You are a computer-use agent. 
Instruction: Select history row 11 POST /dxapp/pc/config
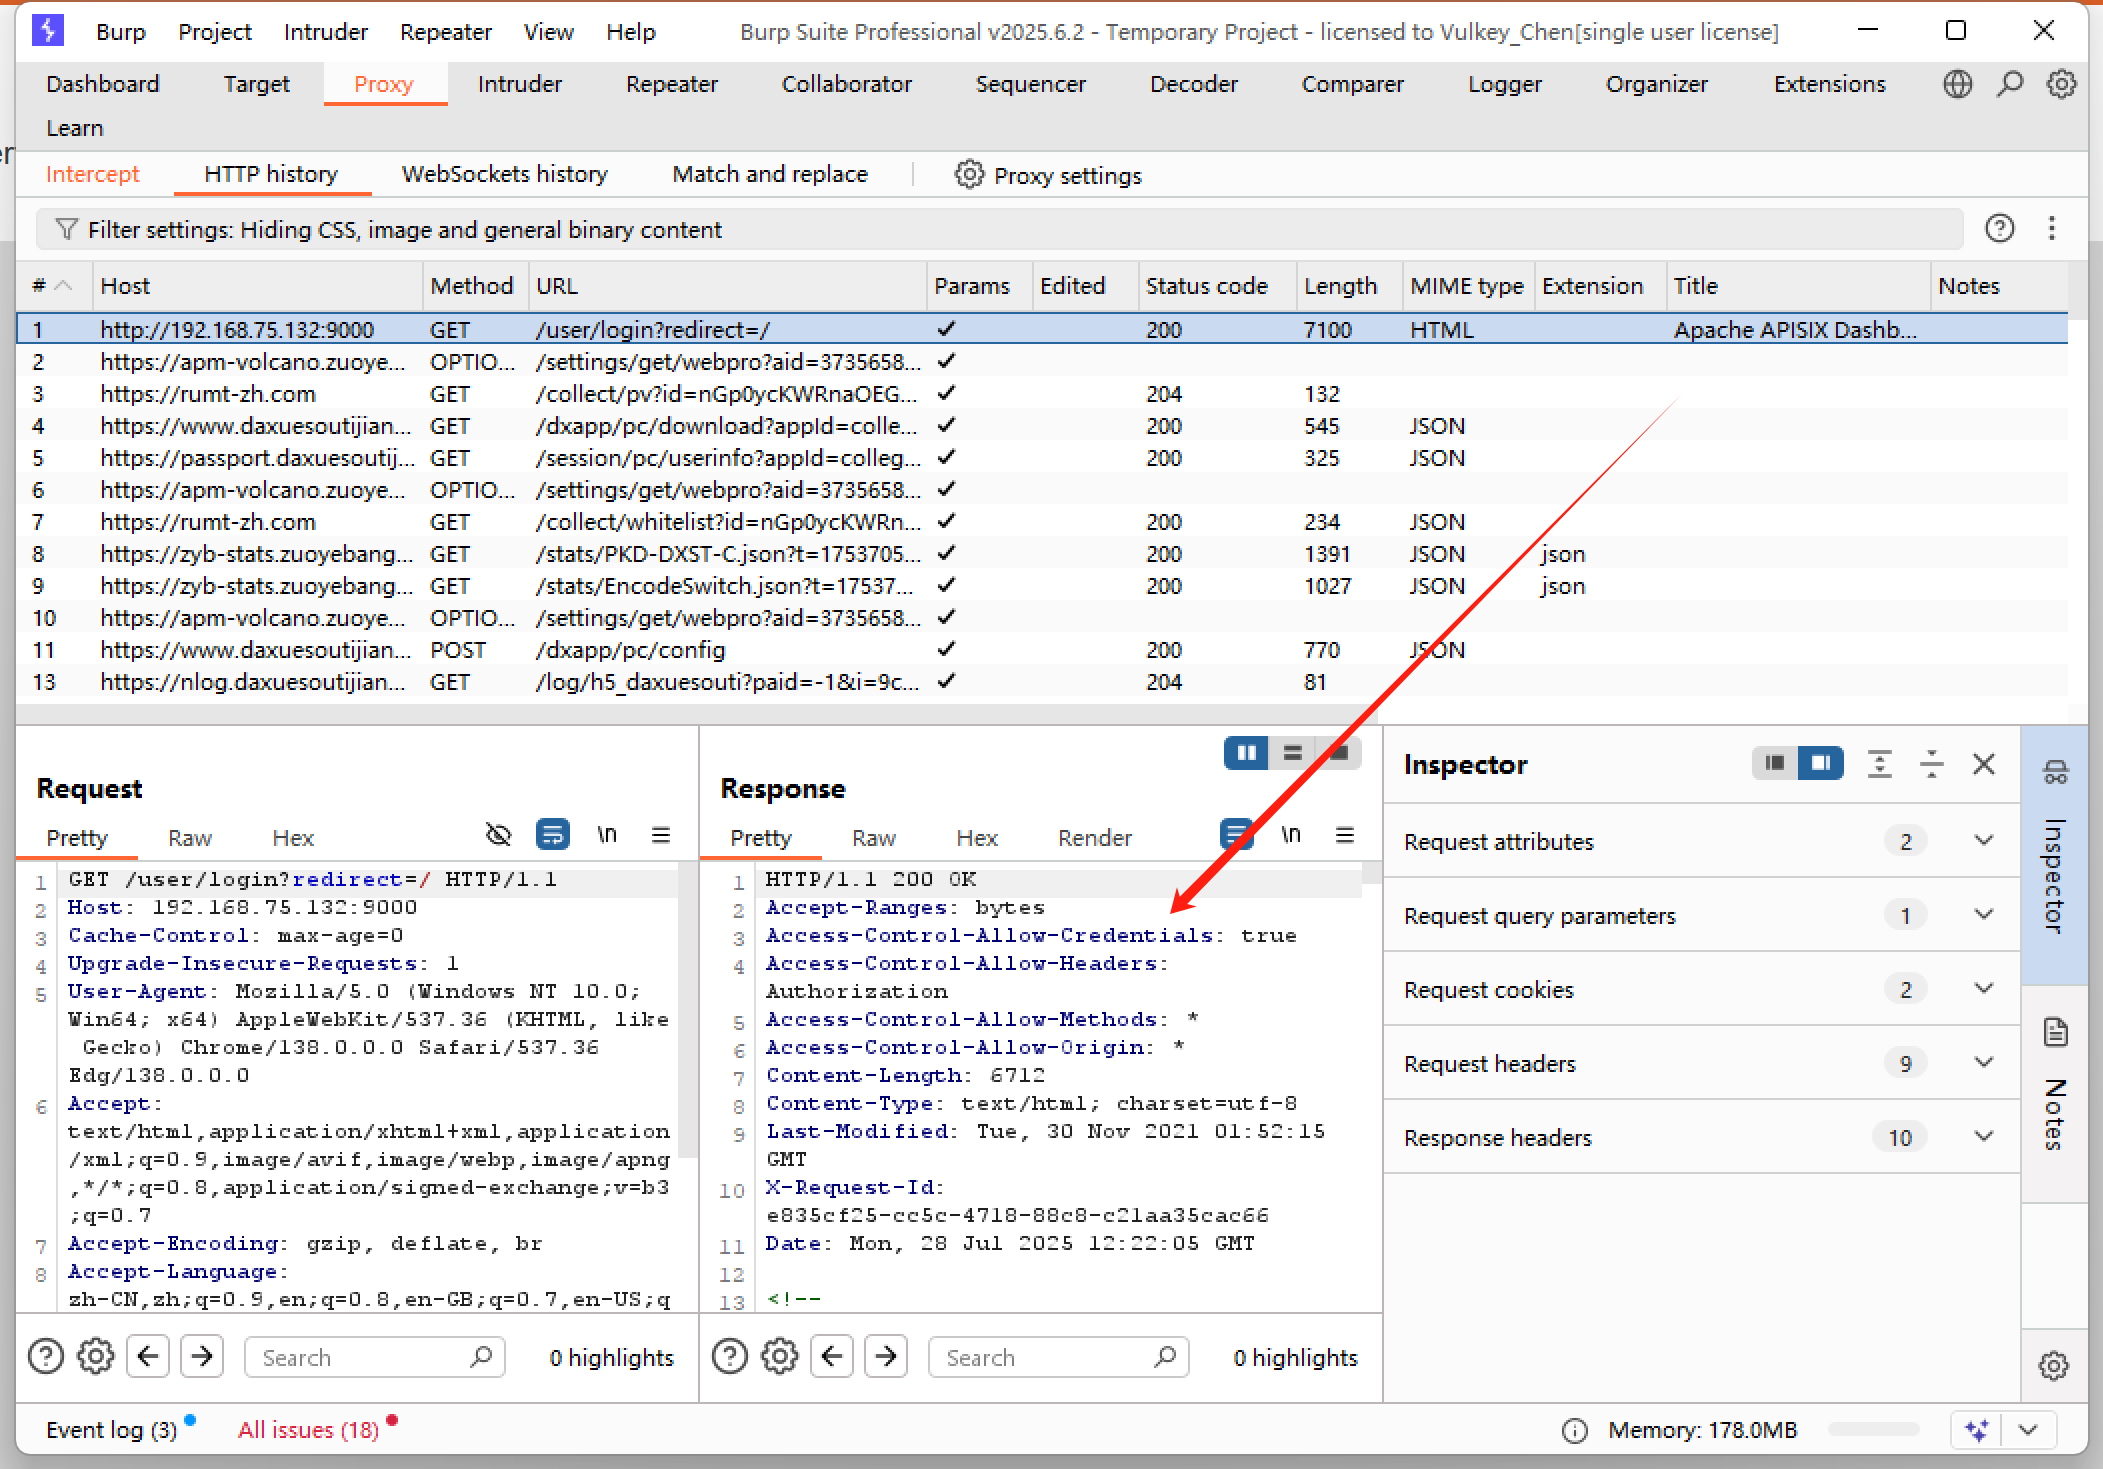[1042, 650]
